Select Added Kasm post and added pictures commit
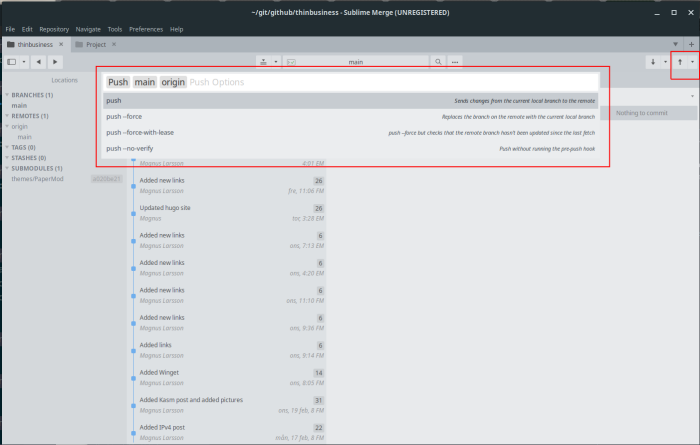 click(229, 405)
